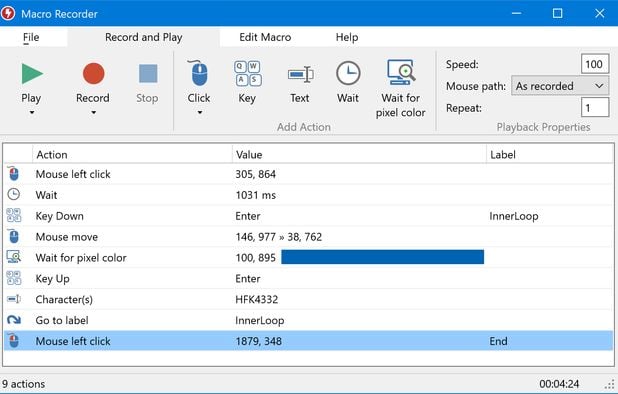Viewport: 618px width, 394px height.
Task: Click the Repeat count input field
Action: [x=595, y=108]
